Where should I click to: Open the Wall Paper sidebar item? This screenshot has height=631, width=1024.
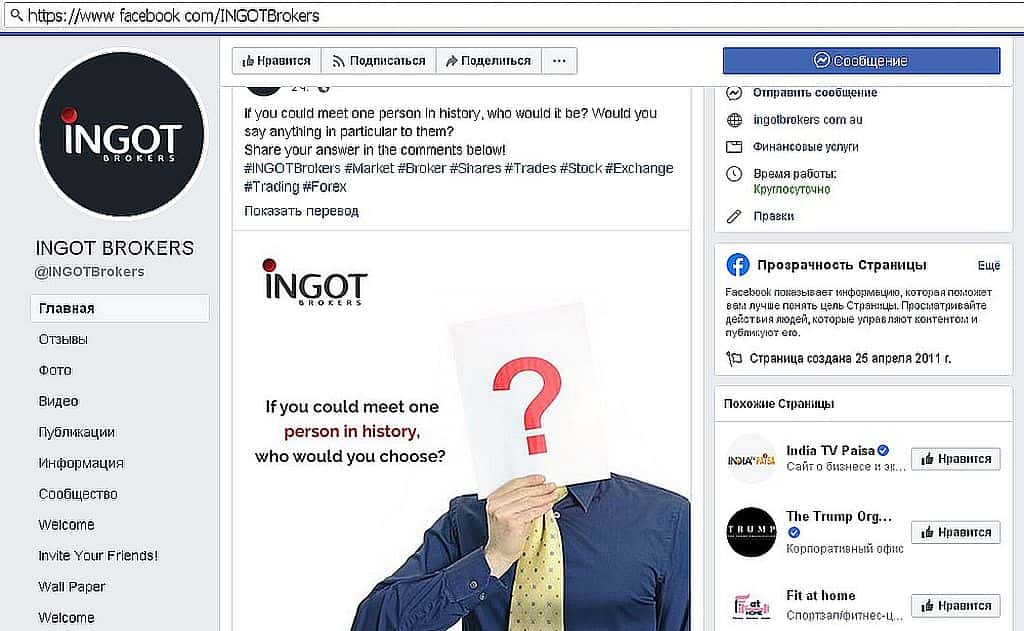pyautogui.click(x=72, y=587)
